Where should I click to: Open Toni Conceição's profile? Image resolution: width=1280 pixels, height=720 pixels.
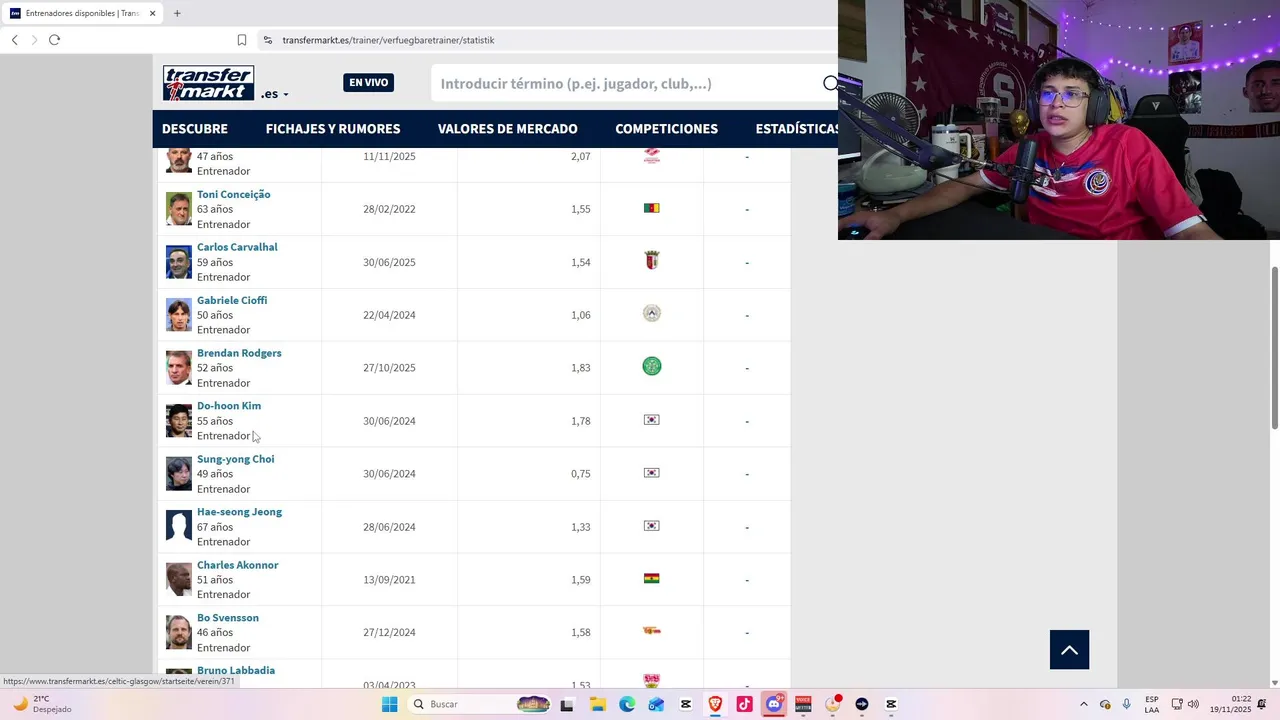coord(233,194)
